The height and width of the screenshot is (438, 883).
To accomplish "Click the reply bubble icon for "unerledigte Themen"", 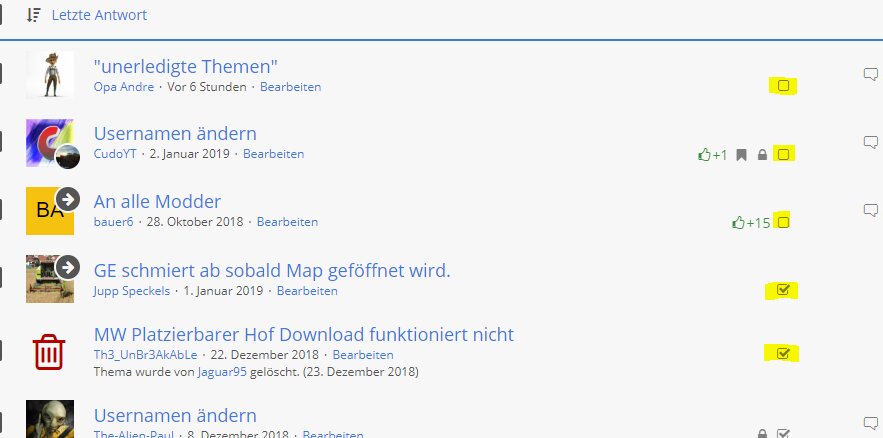I will click(x=870, y=74).
